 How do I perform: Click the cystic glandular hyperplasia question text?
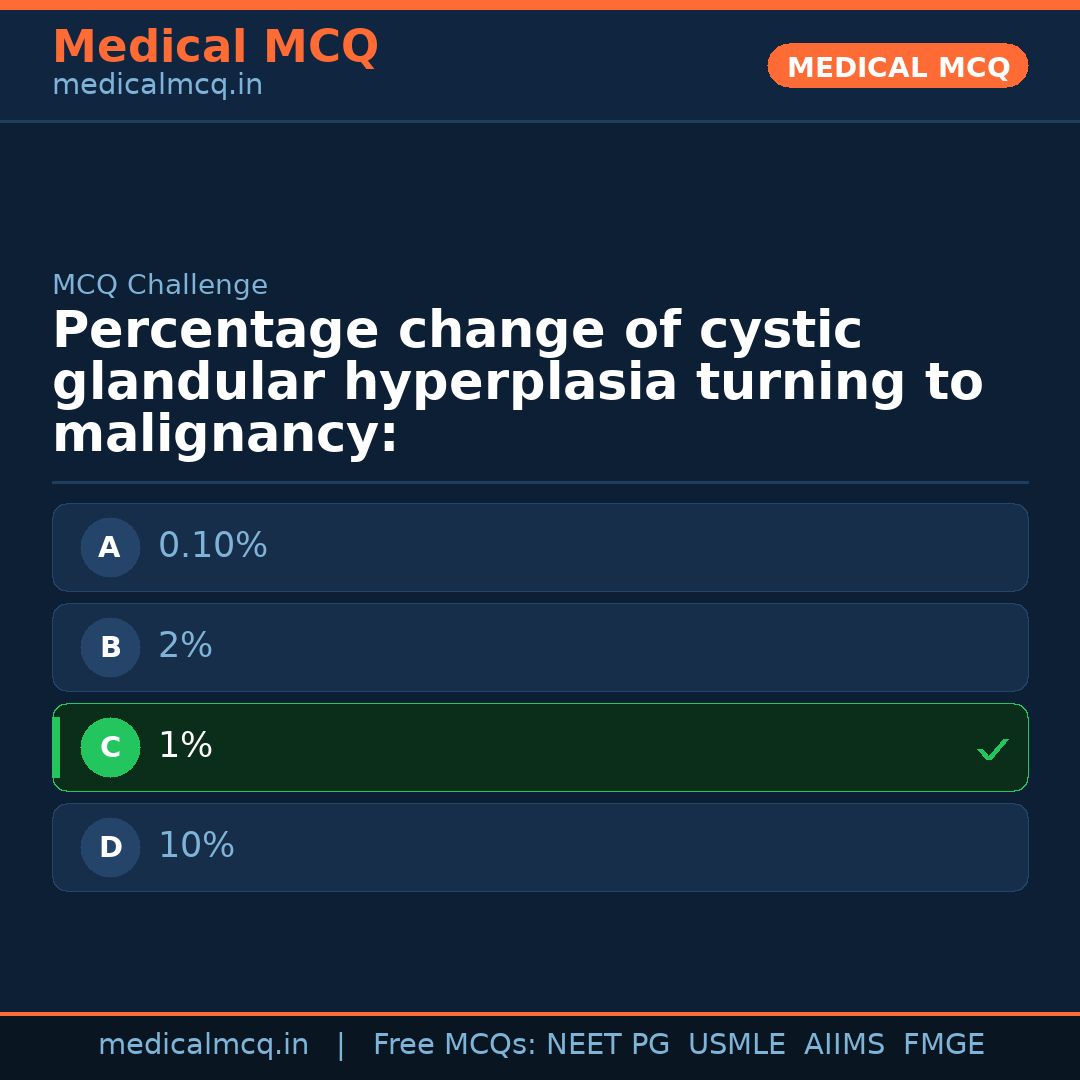pyautogui.click(x=517, y=384)
